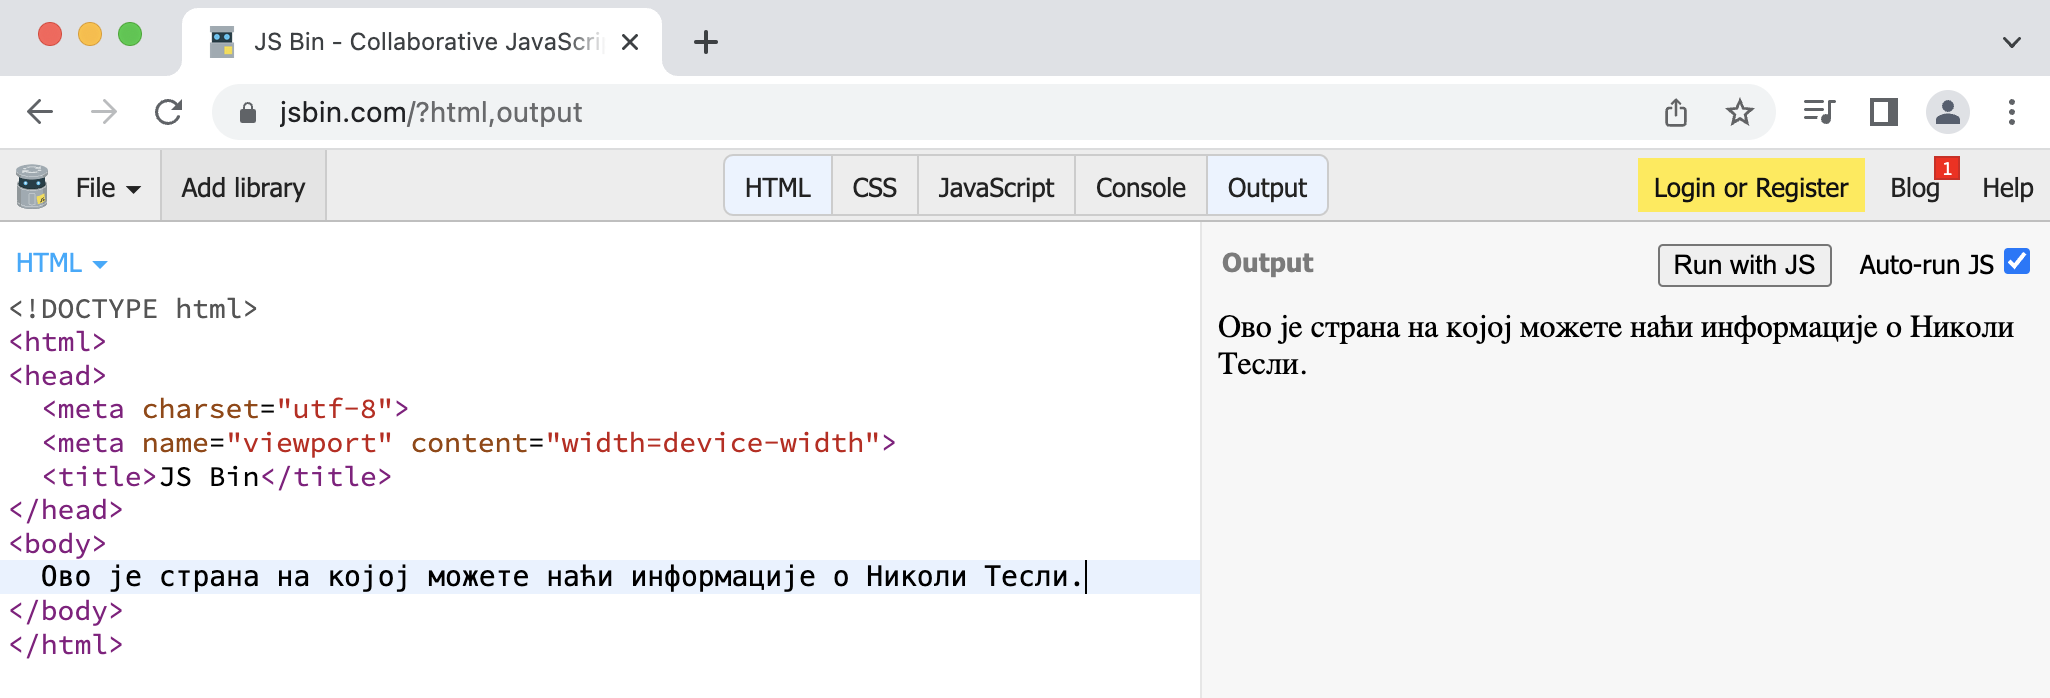Click the JS Bin robot logo icon
Screen dimensions: 2050x698
(x=32, y=187)
